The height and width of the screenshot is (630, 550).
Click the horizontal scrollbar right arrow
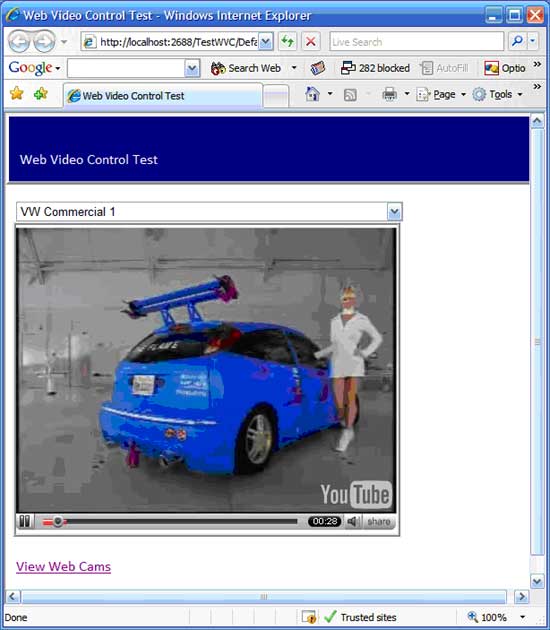point(521,596)
